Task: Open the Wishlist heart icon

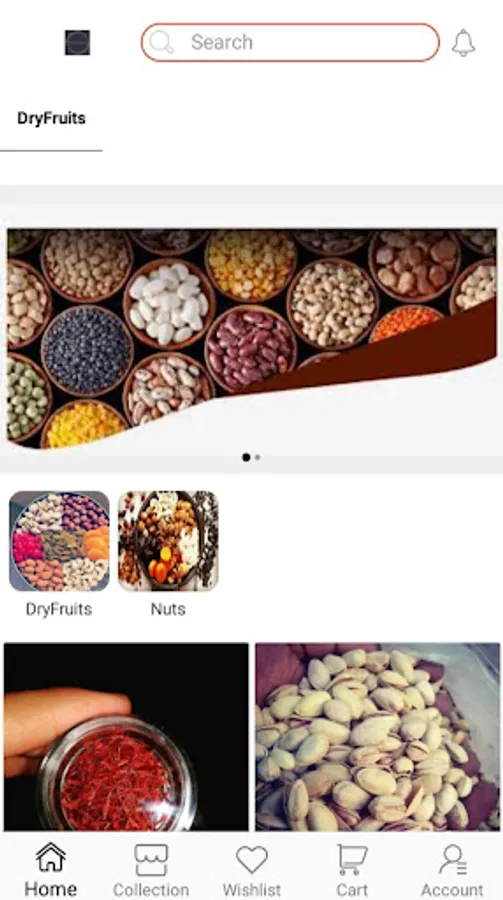Action: pyautogui.click(x=252, y=860)
